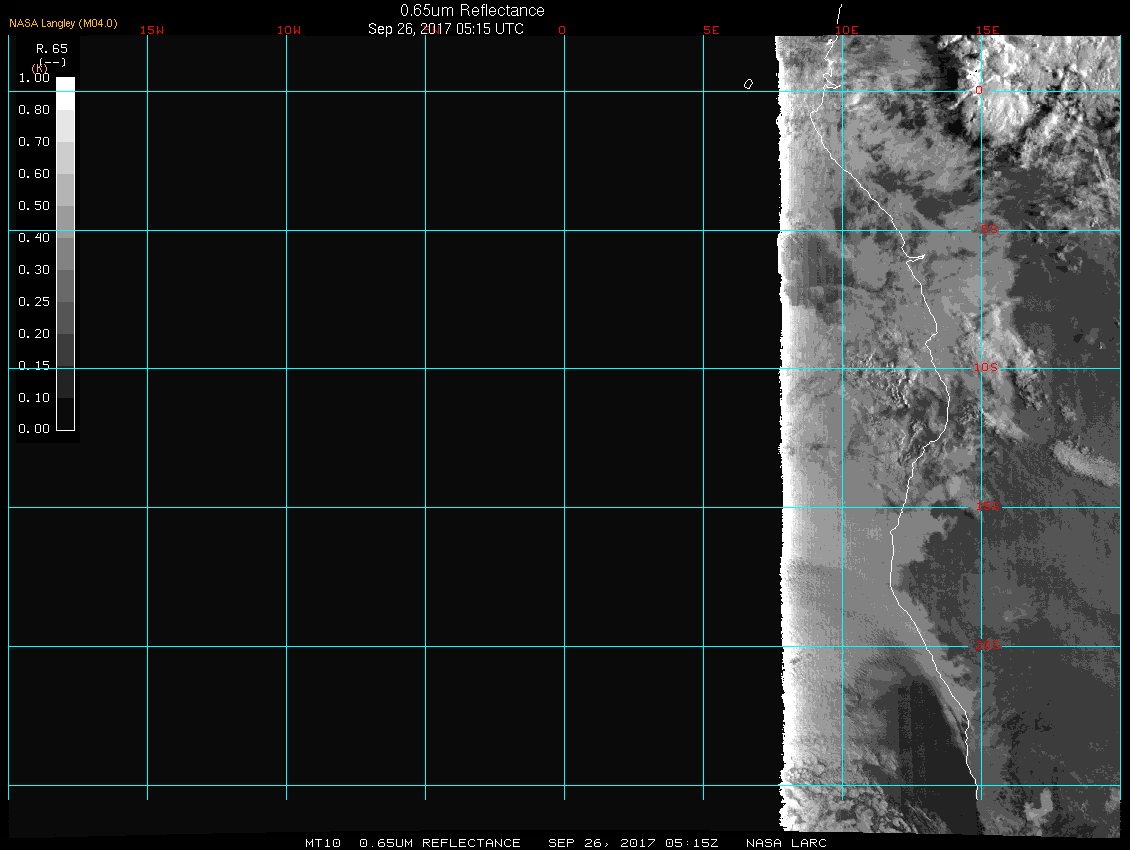
Task: Click the 0.70 colorbar value
Action: 34,141
